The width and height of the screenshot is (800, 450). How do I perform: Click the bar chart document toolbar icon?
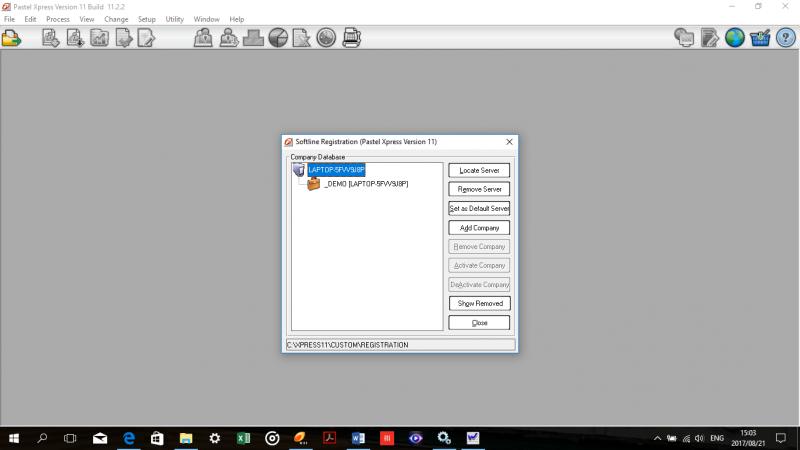(x=99, y=38)
